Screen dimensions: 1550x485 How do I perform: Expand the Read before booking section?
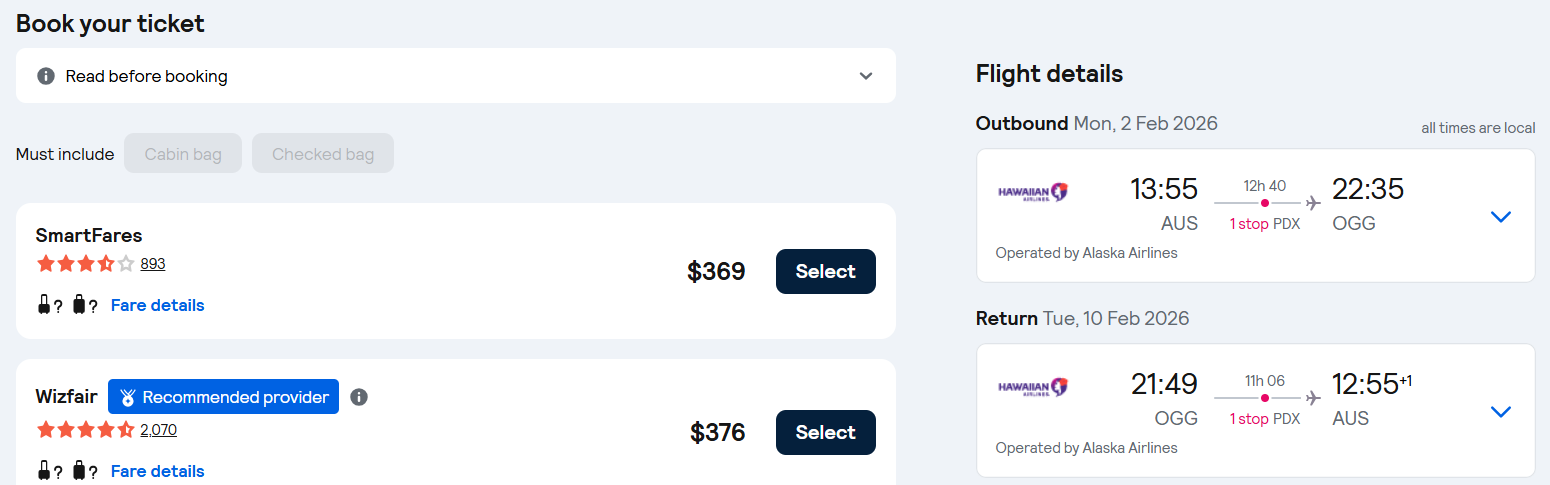(x=866, y=76)
